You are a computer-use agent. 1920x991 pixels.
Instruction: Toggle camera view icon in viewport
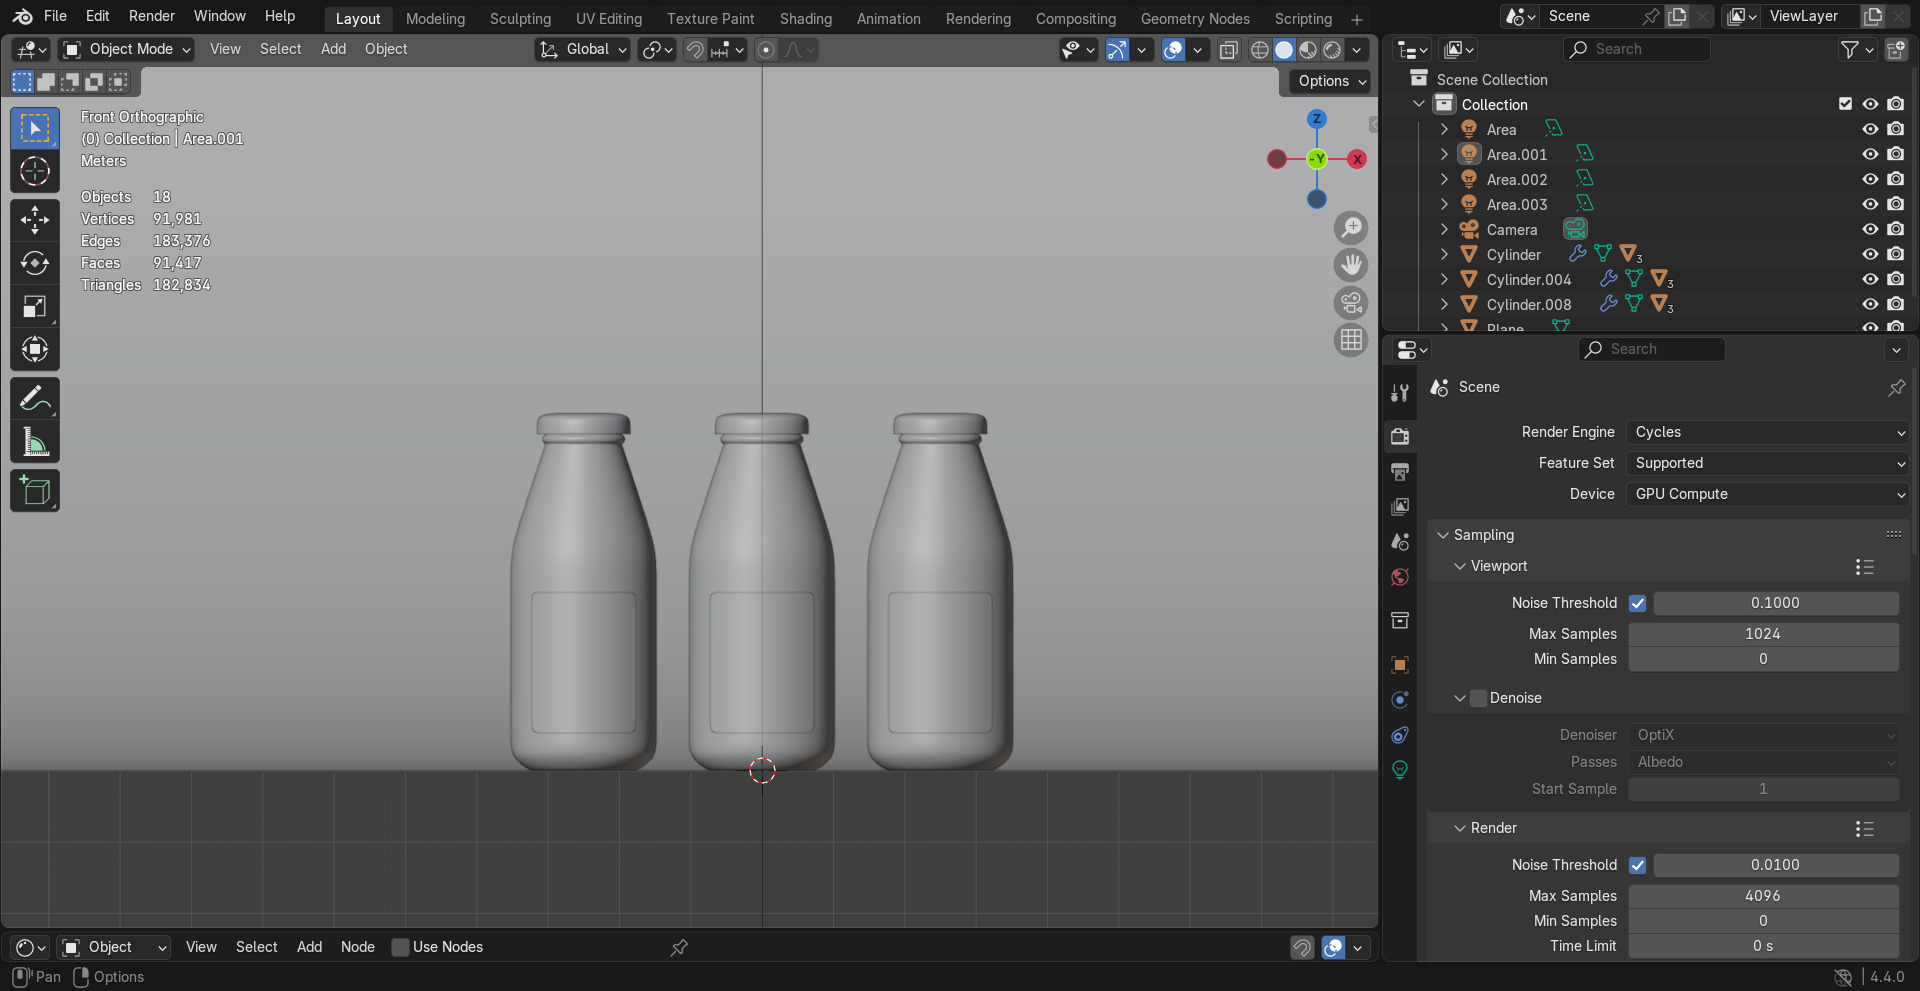1351,303
